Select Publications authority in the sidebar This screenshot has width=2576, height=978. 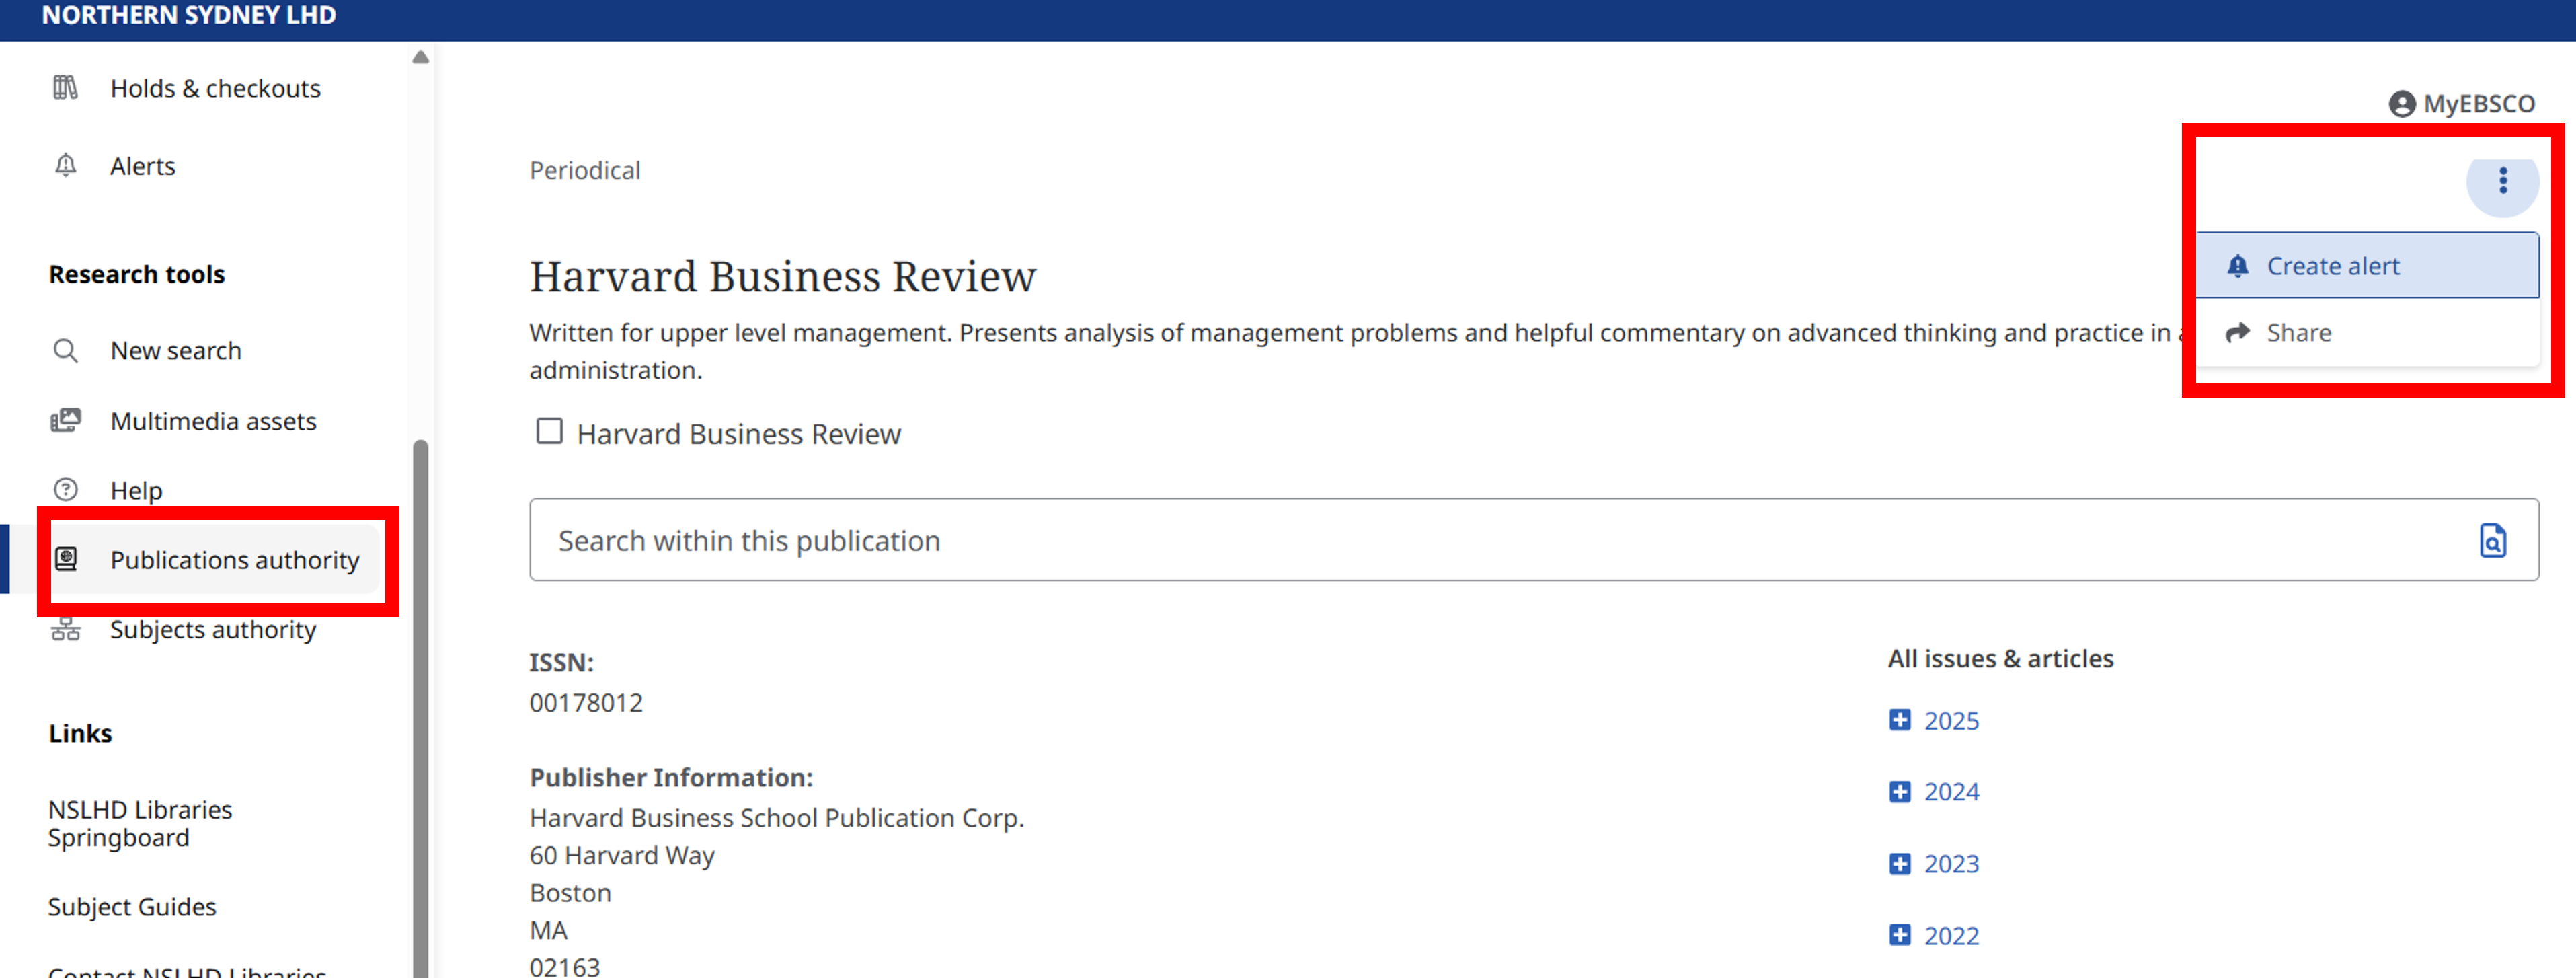235,560
